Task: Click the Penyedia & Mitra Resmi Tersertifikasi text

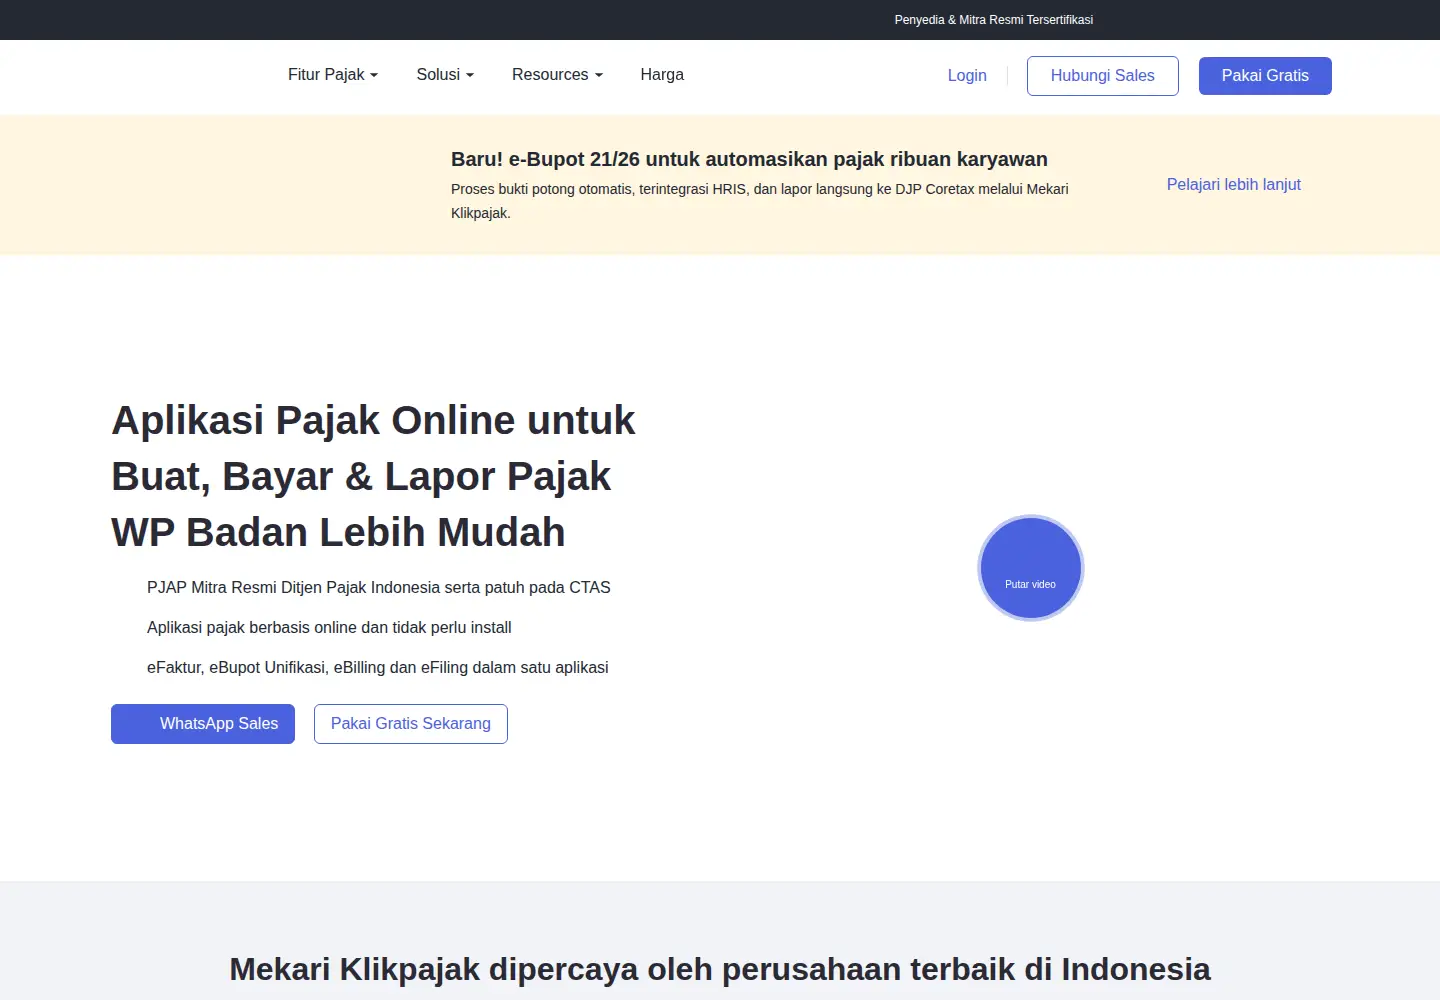Action: pyautogui.click(x=993, y=20)
